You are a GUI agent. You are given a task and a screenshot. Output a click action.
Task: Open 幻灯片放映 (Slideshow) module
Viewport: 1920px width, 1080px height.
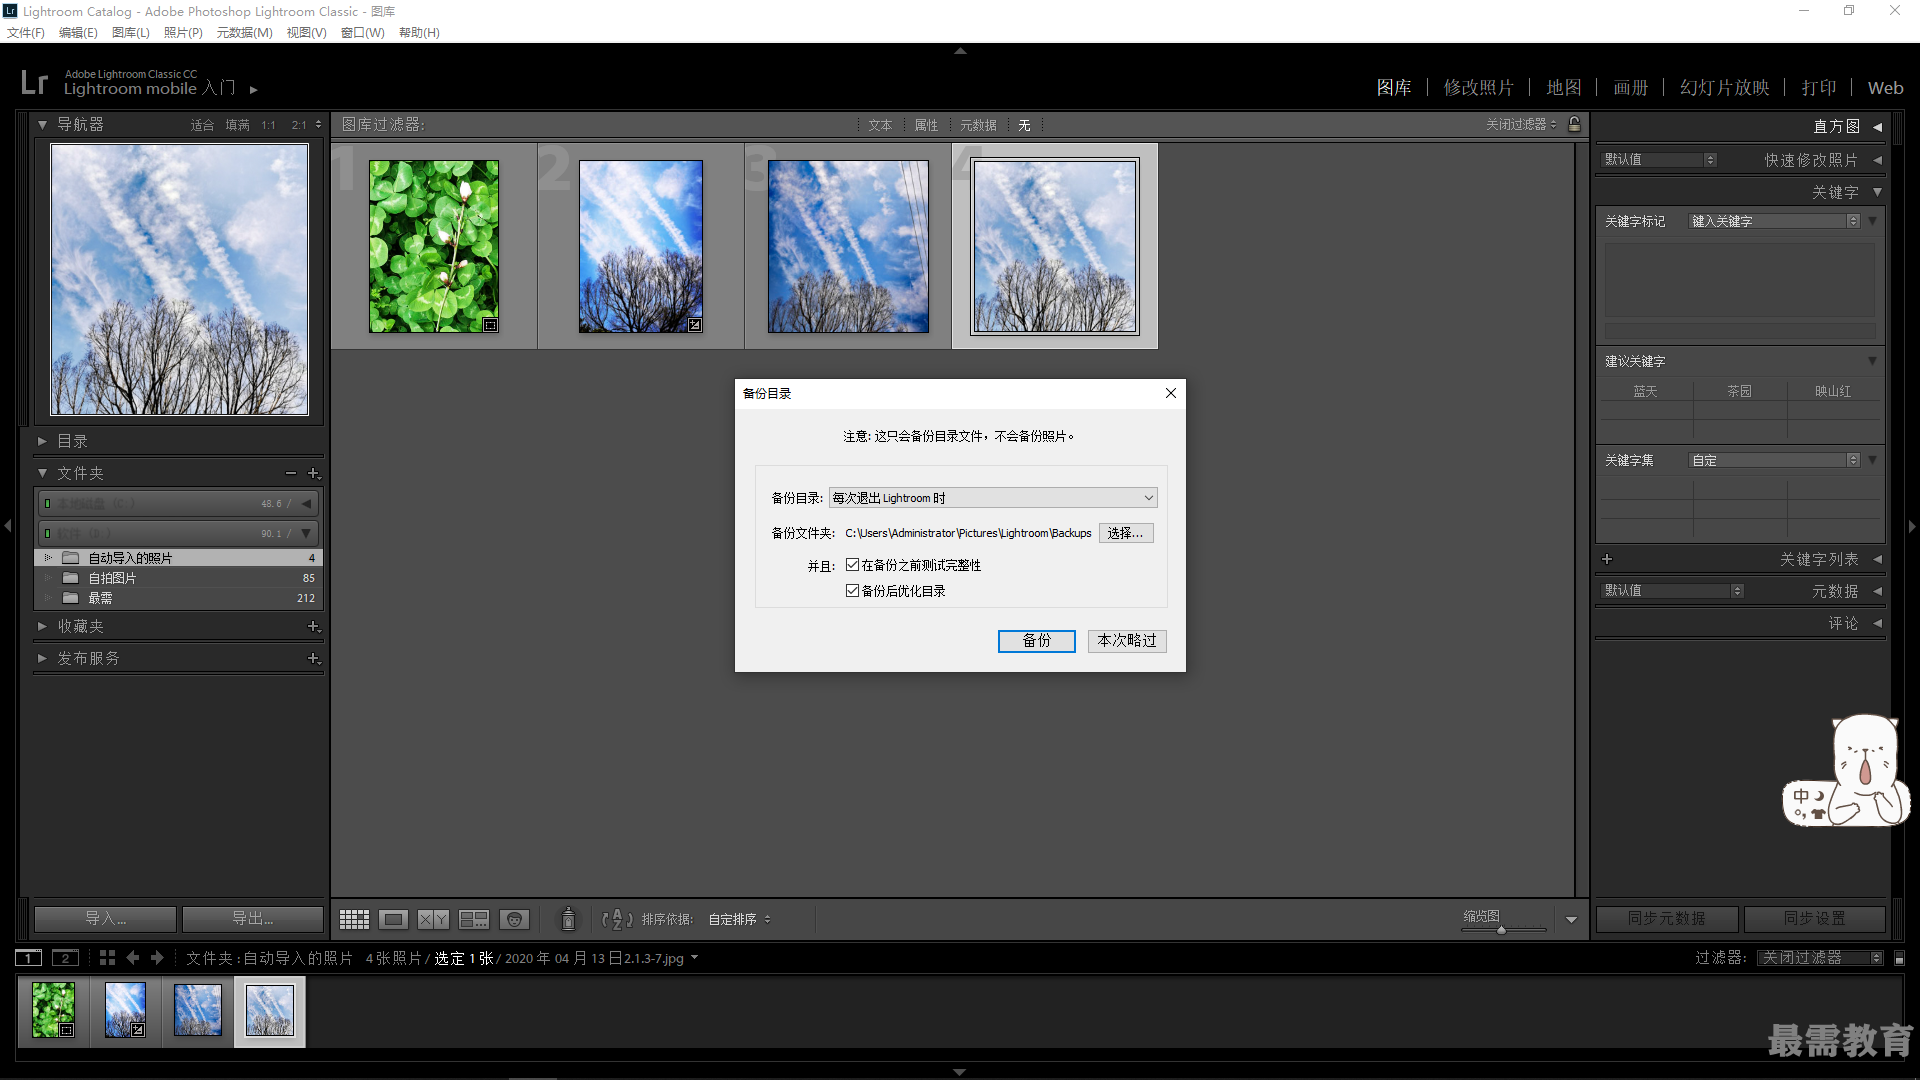1724,88
